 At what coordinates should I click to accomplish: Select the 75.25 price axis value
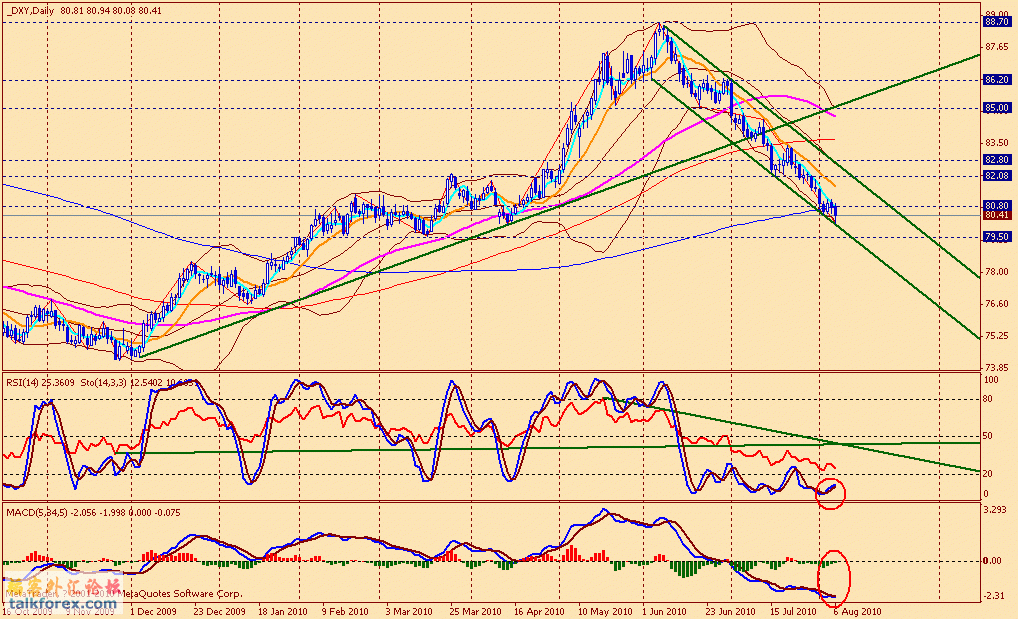tap(997, 336)
